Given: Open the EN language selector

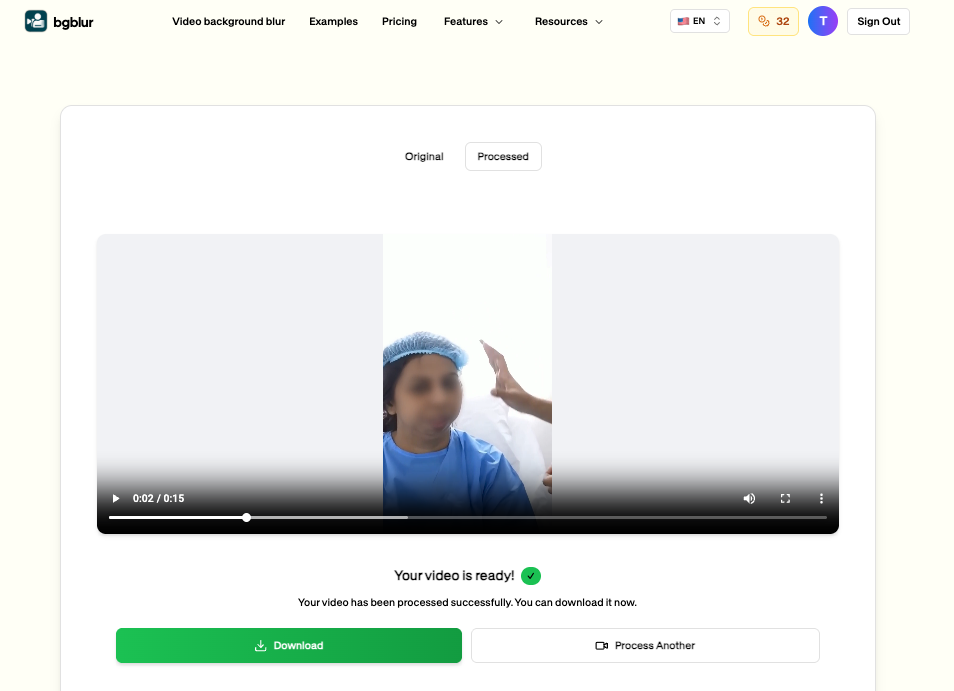Looking at the screenshot, I should click(x=699, y=20).
